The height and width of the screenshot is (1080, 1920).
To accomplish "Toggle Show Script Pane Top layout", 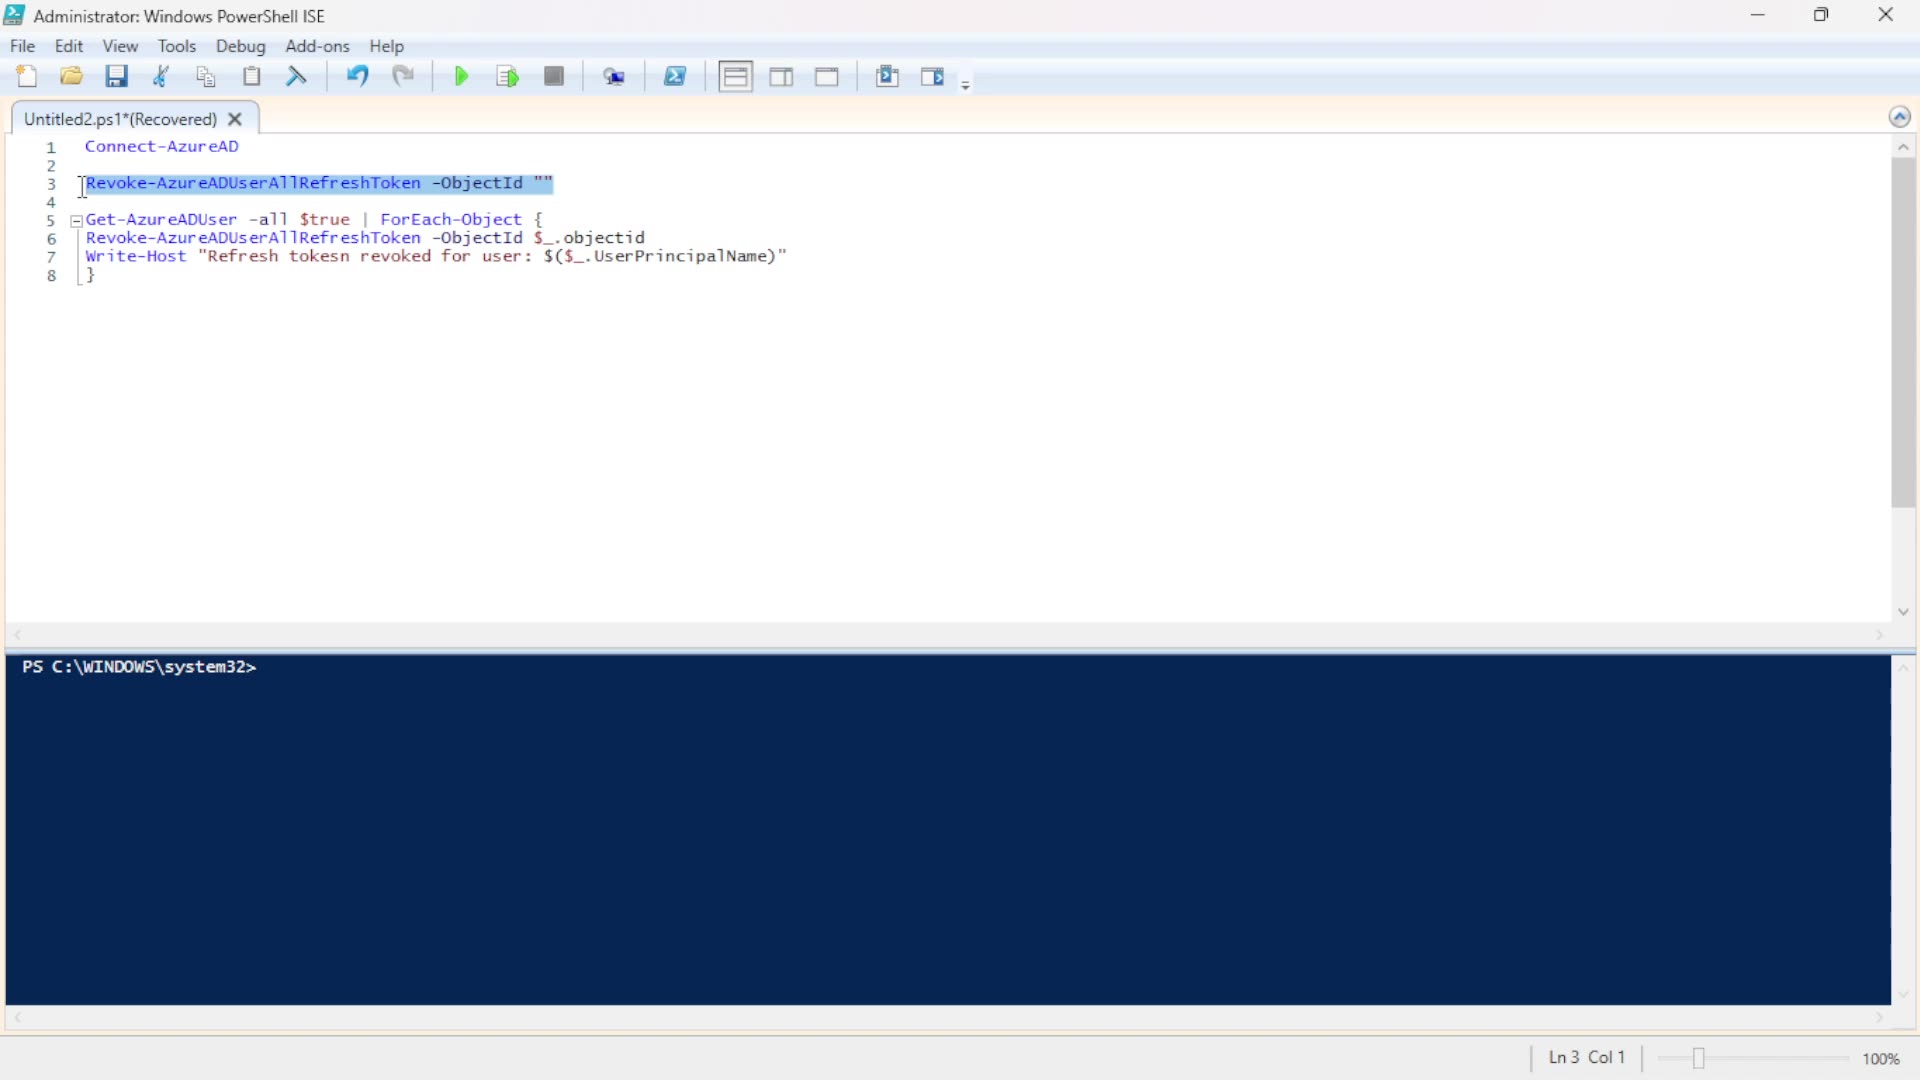I will click(735, 76).
